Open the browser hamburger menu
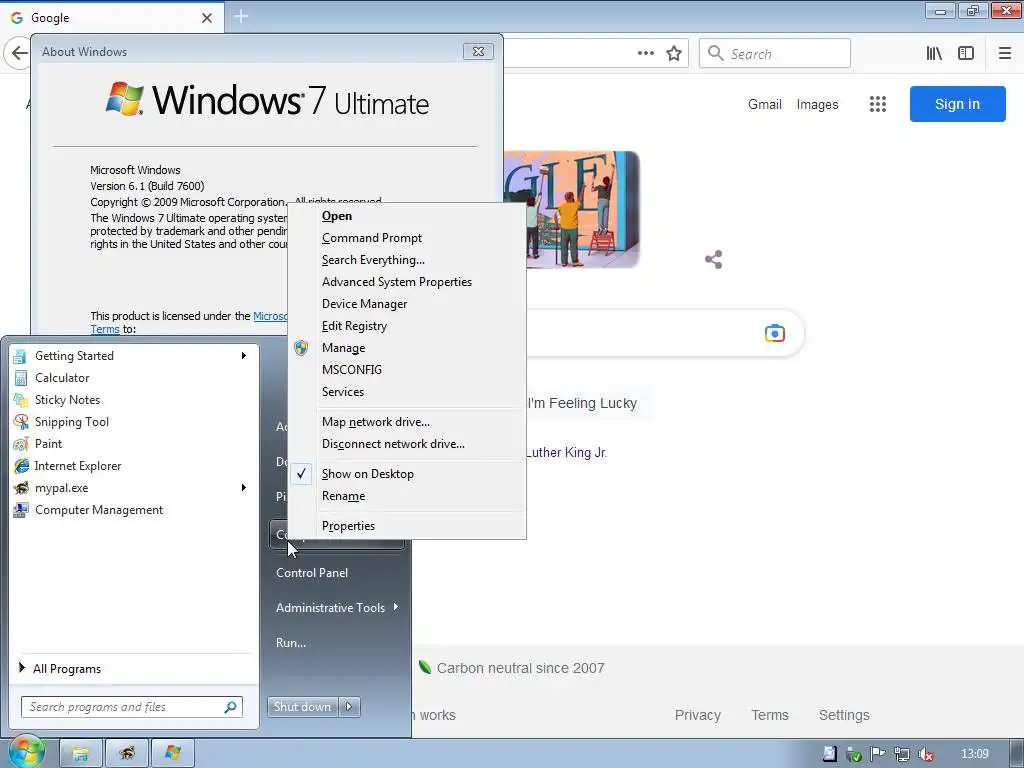Viewport: 1024px width, 768px height. (1004, 54)
